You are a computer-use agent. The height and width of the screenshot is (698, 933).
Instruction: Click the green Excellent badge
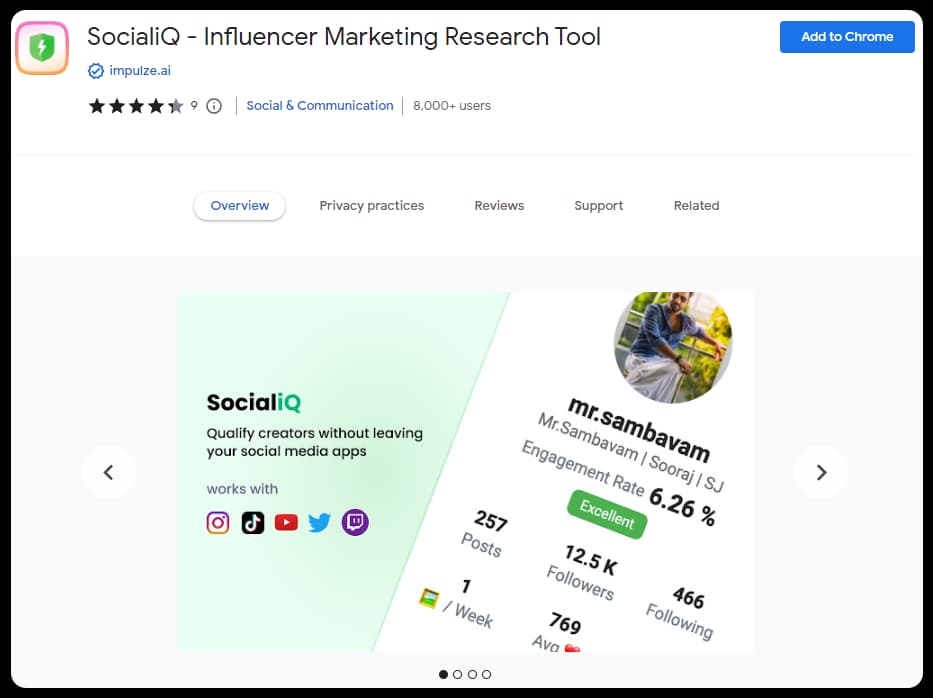coord(607,514)
